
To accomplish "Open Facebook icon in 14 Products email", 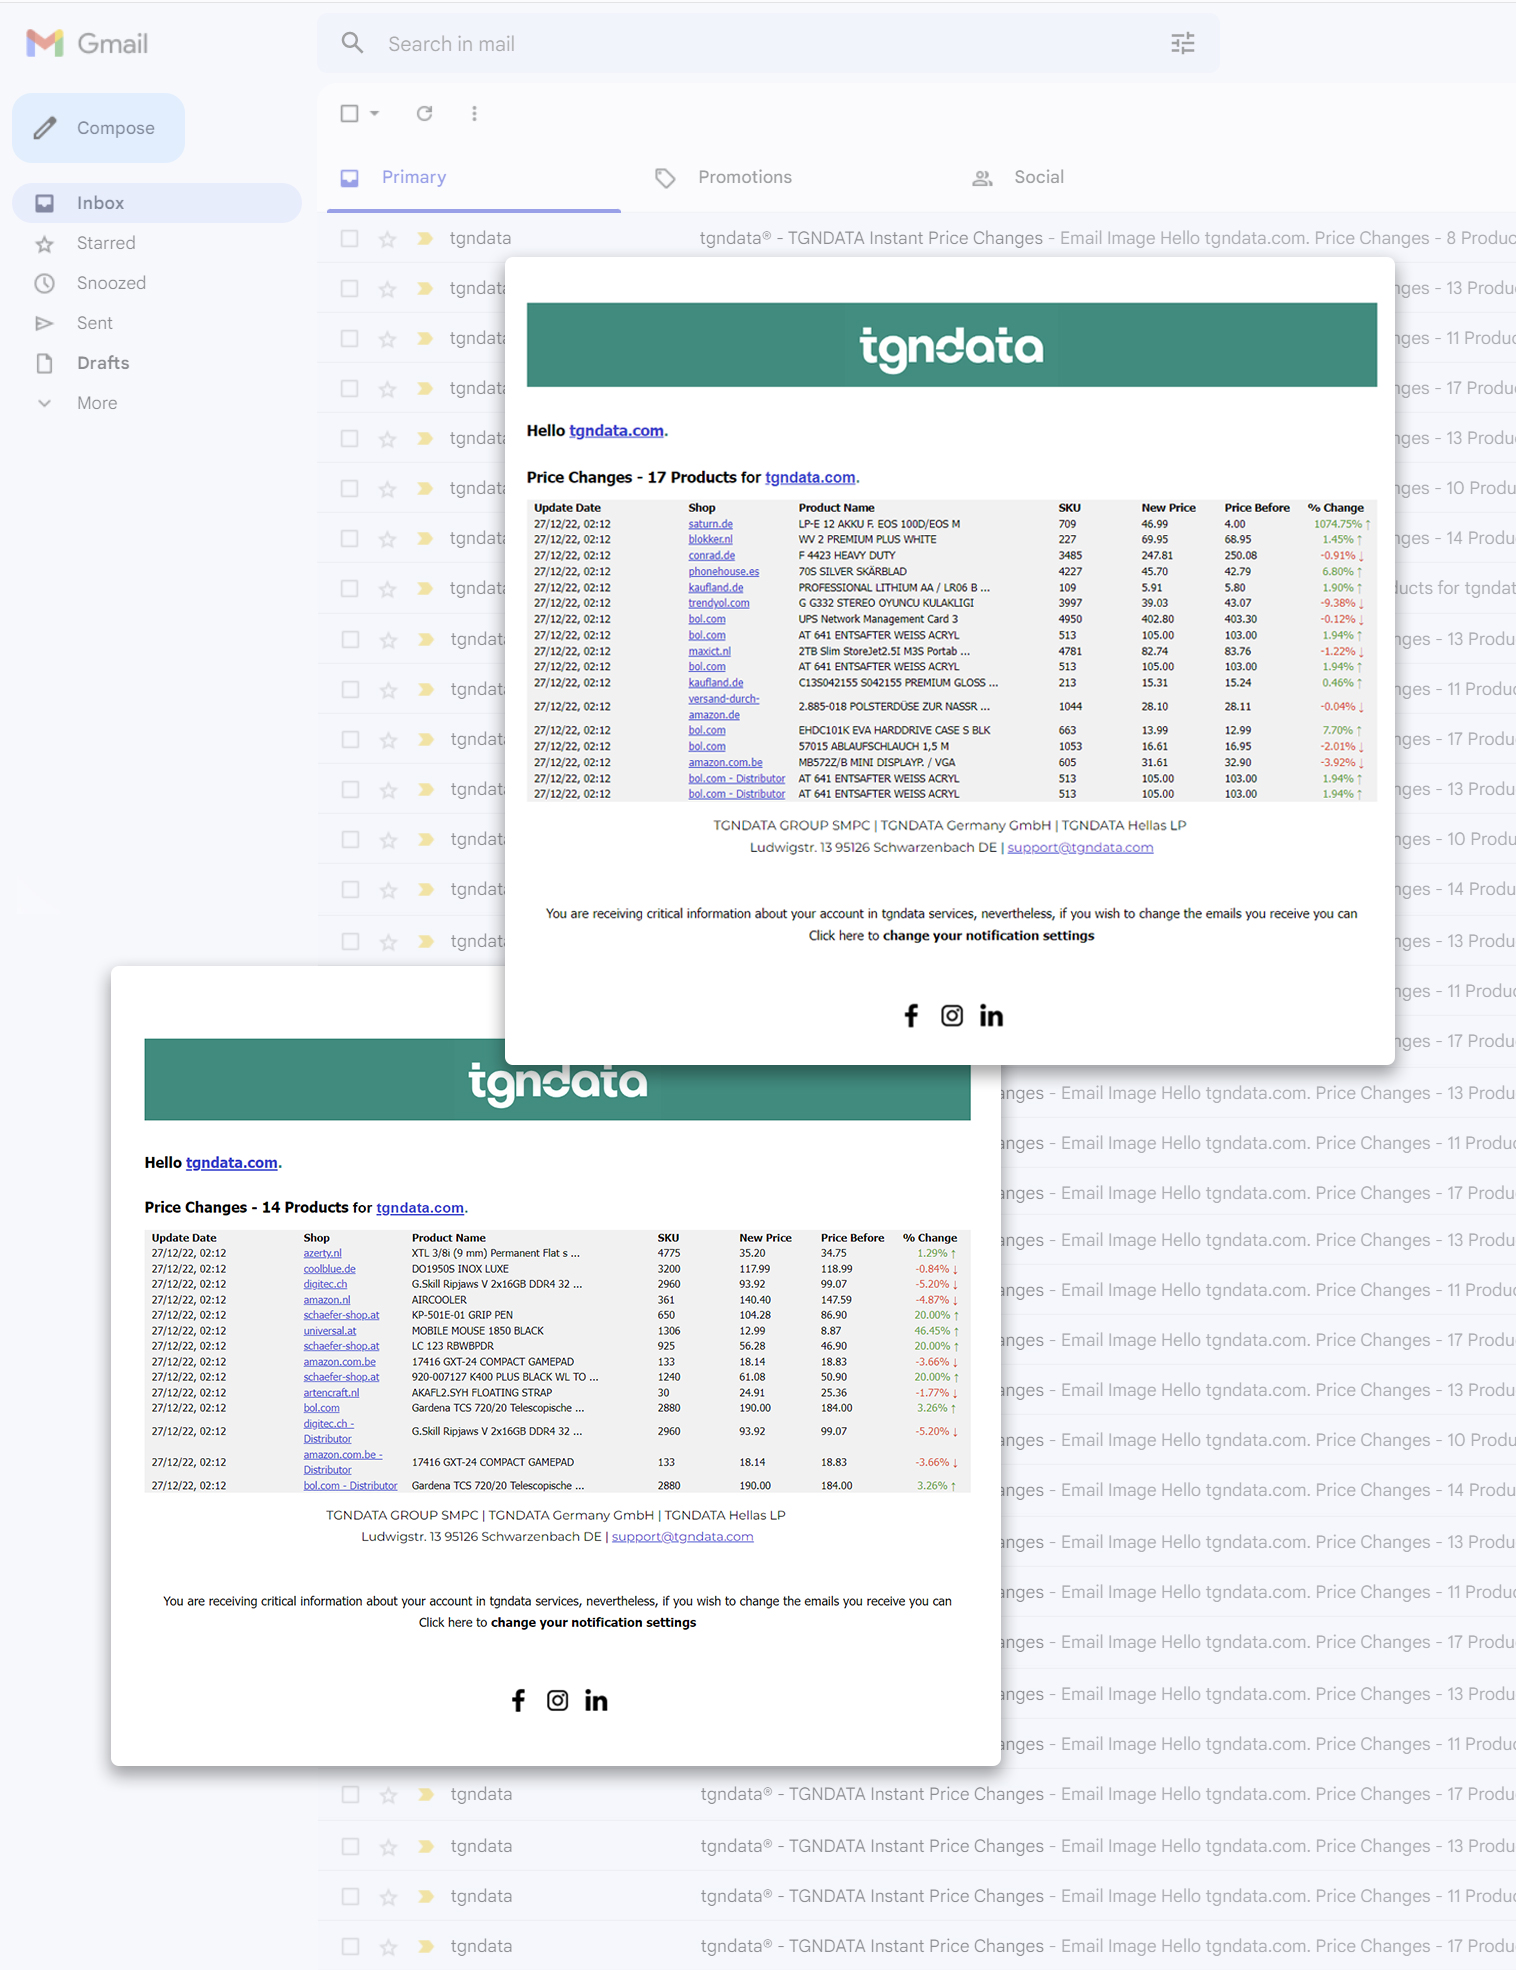I will point(518,1700).
